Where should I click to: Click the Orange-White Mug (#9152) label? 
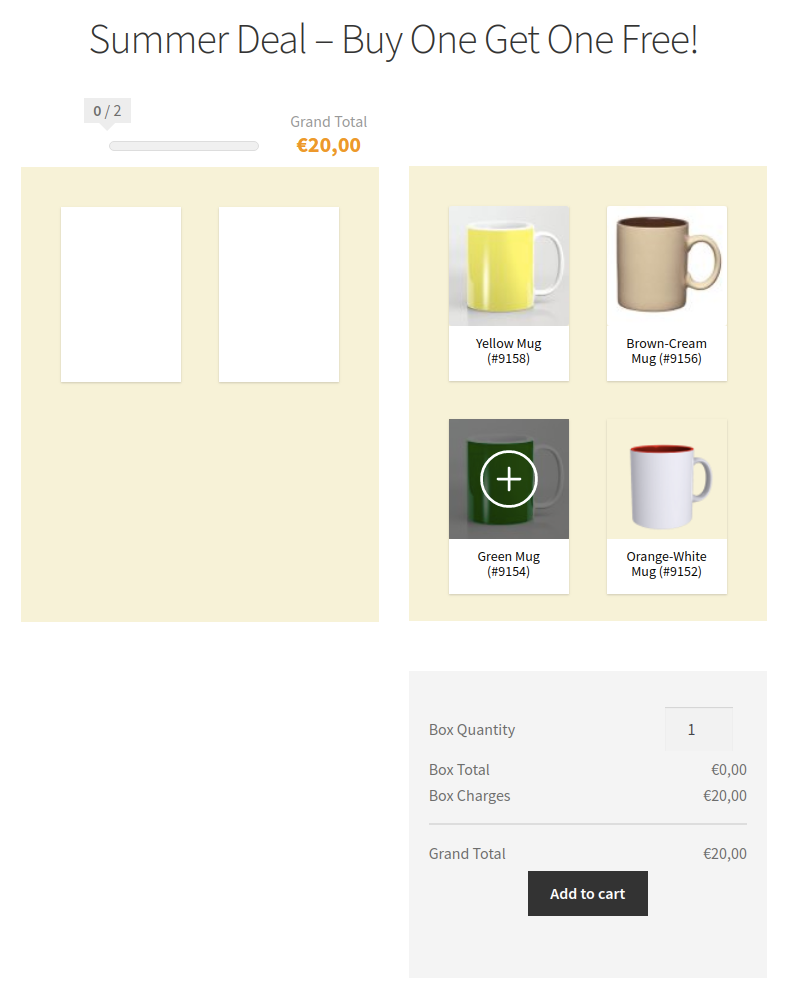tap(667, 564)
